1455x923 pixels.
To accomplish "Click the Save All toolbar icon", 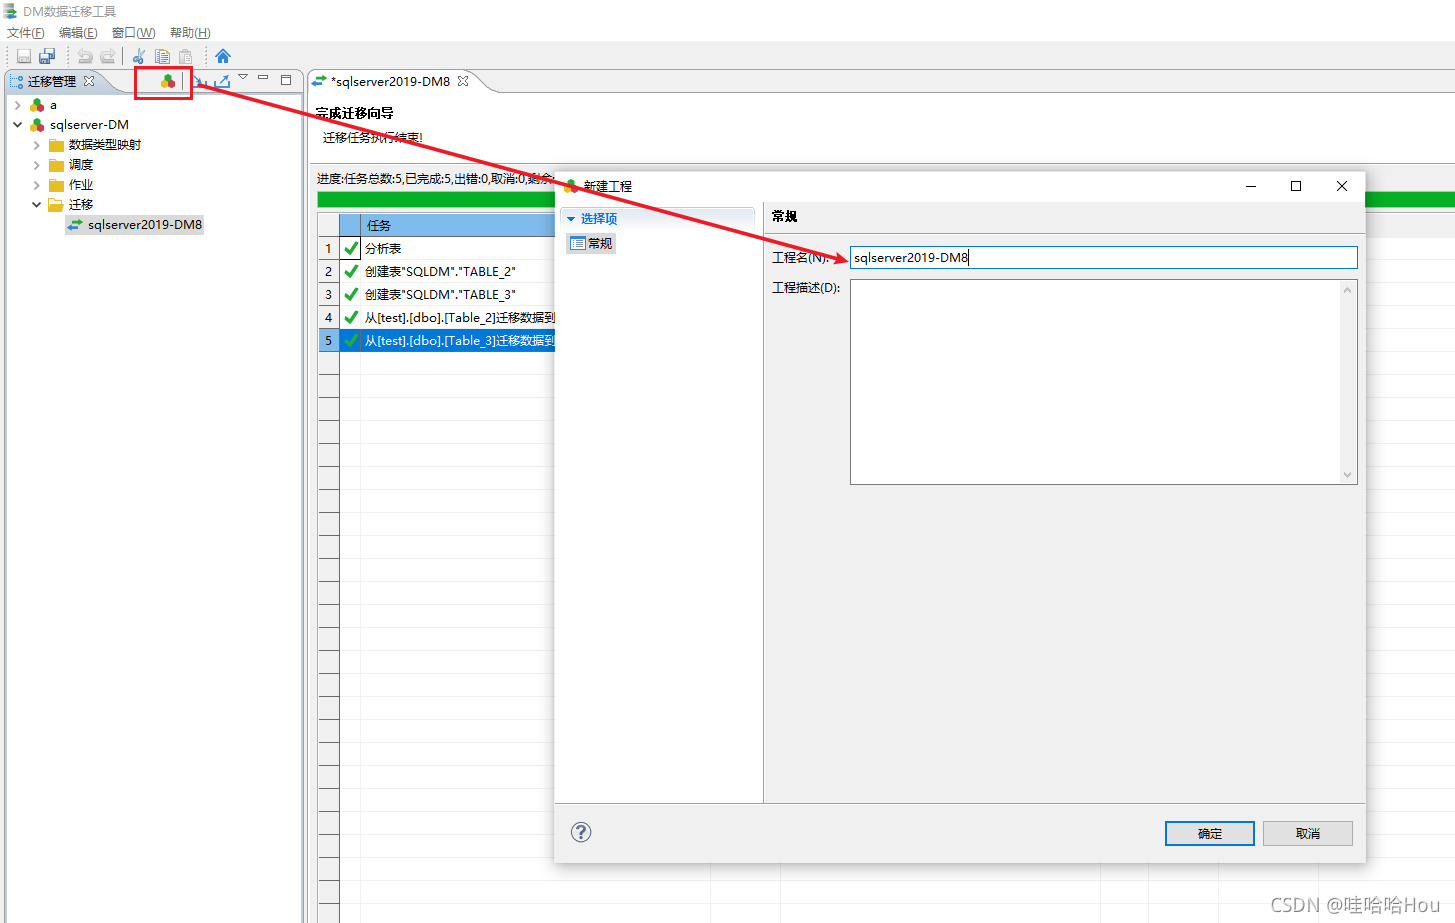I will [x=47, y=56].
